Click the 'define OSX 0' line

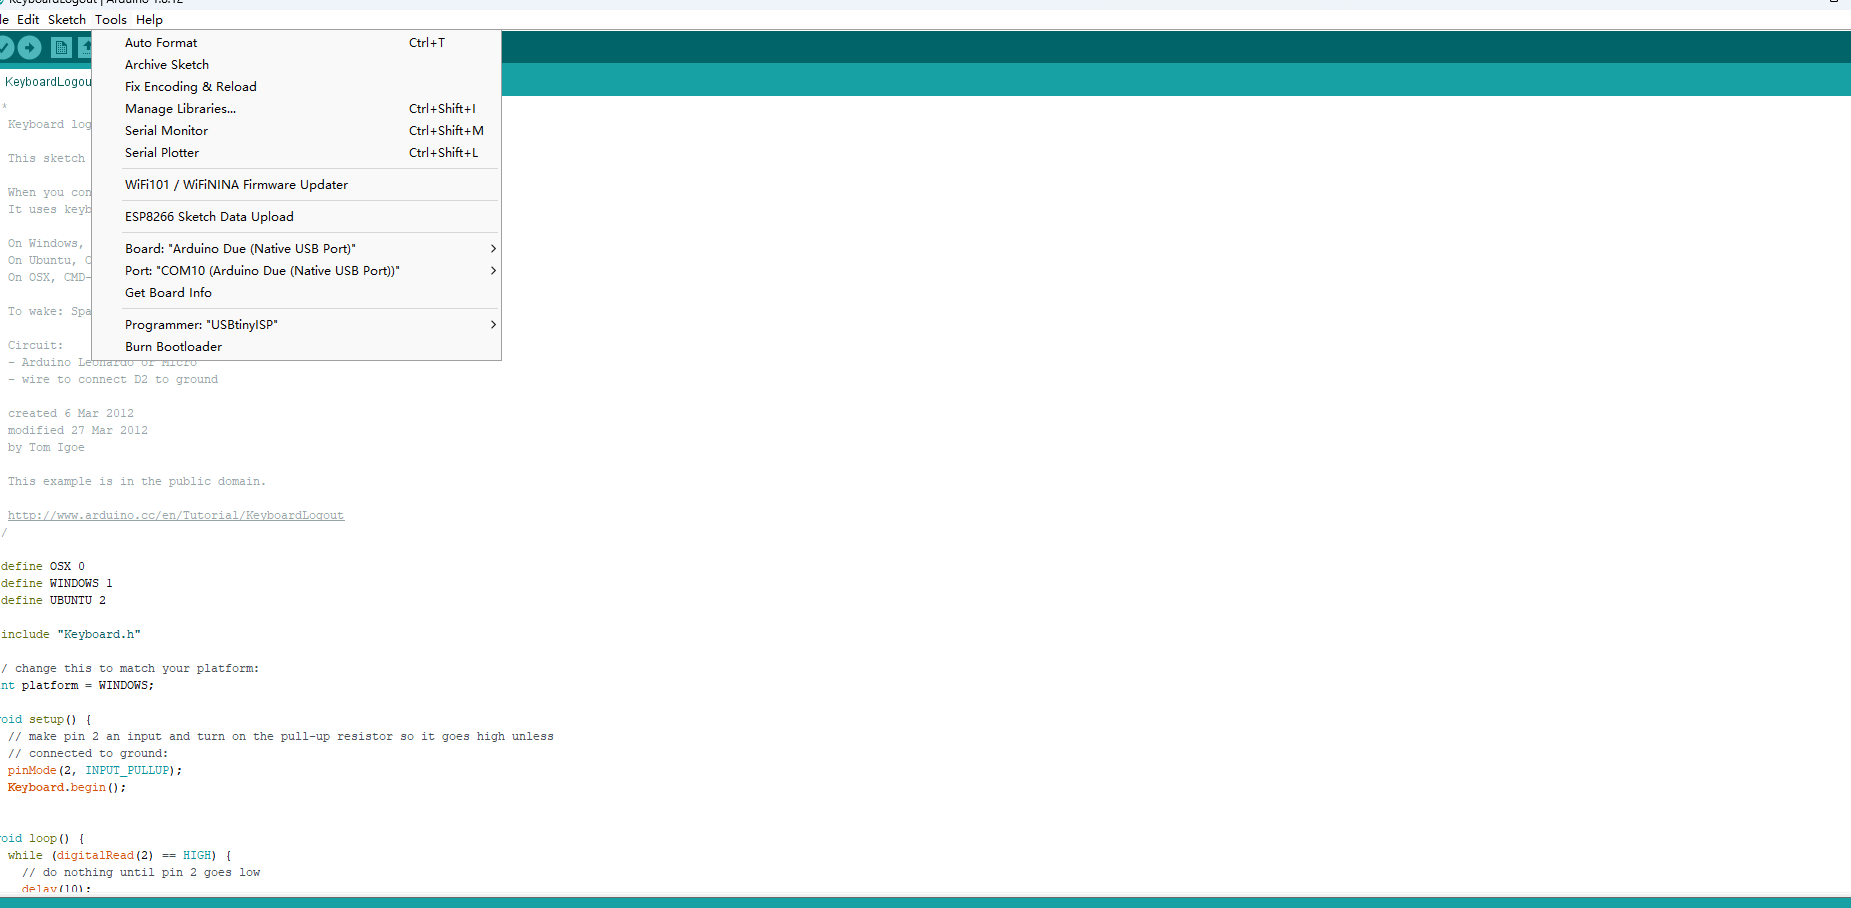[x=43, y=566]
